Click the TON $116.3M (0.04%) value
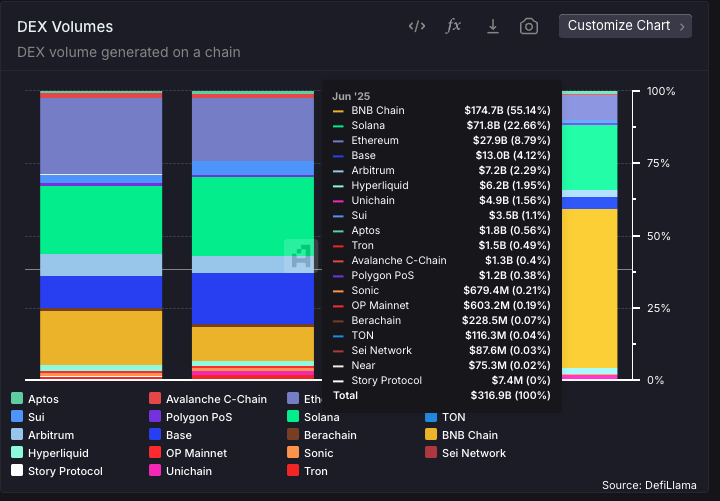 point(508,335)
